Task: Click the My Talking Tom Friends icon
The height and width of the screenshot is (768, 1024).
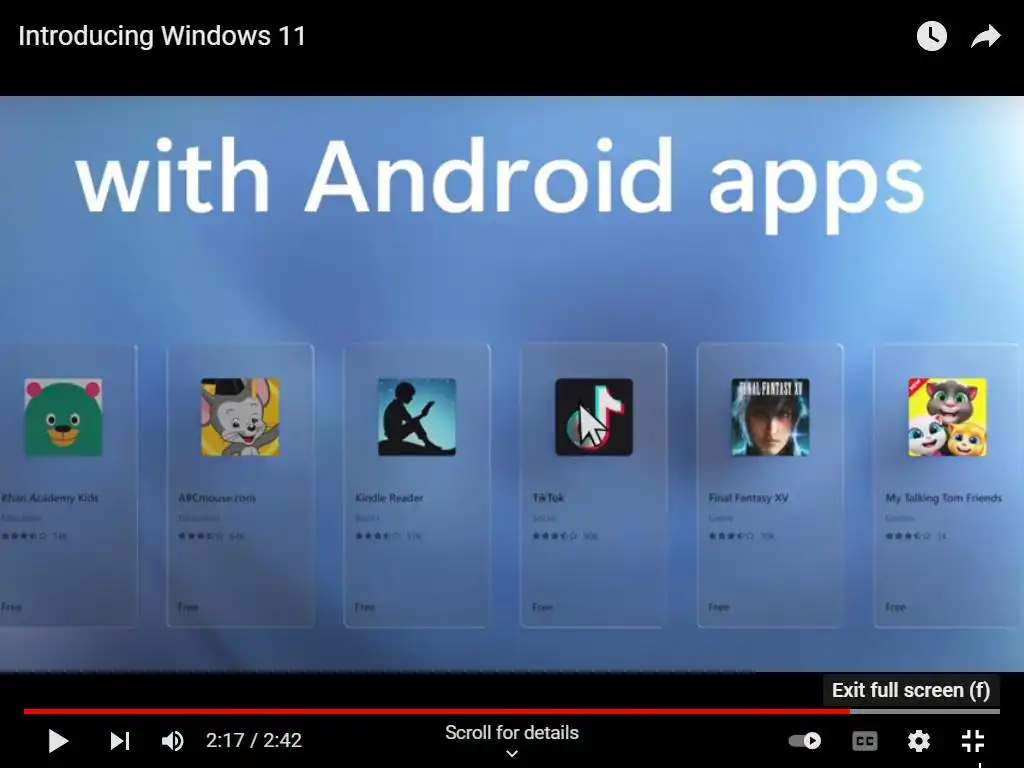Action: point(948,417)
